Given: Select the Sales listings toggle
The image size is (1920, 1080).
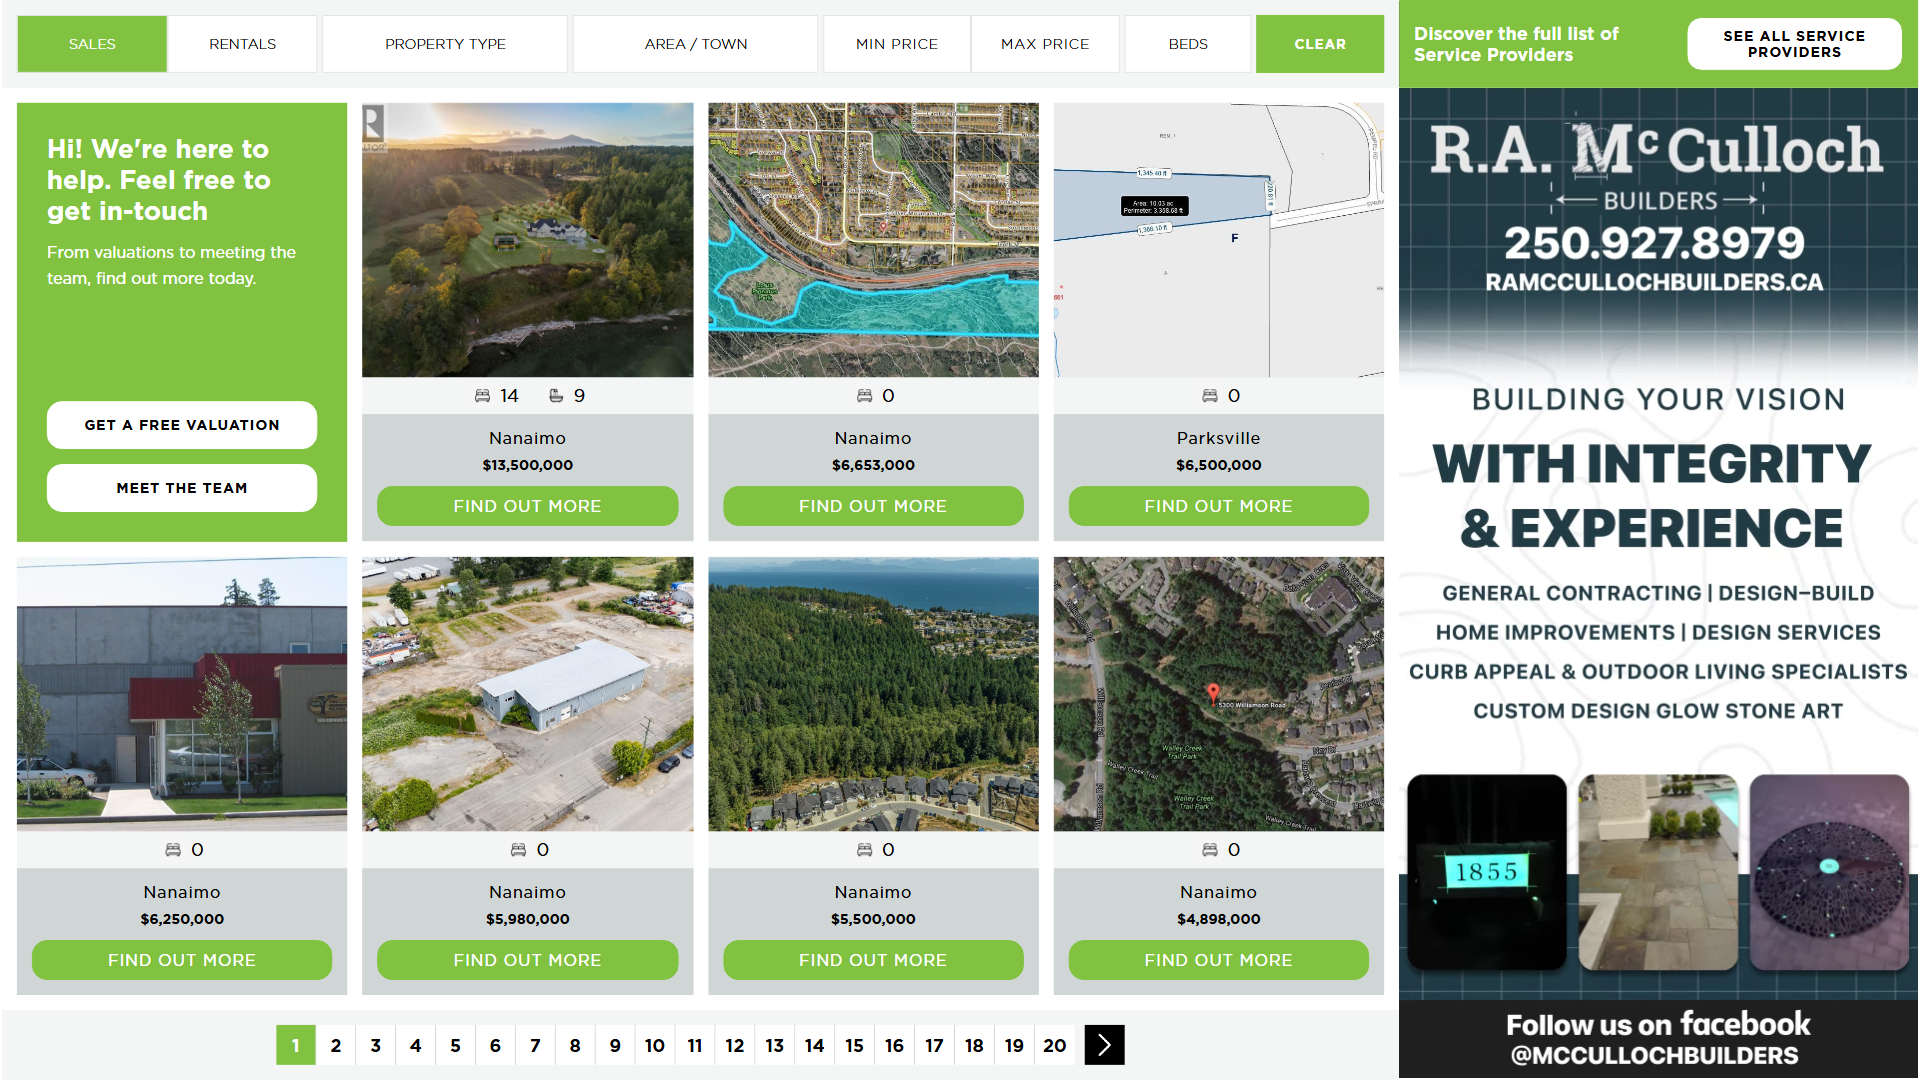Looking at the screenshot, I should pos(92,44).
